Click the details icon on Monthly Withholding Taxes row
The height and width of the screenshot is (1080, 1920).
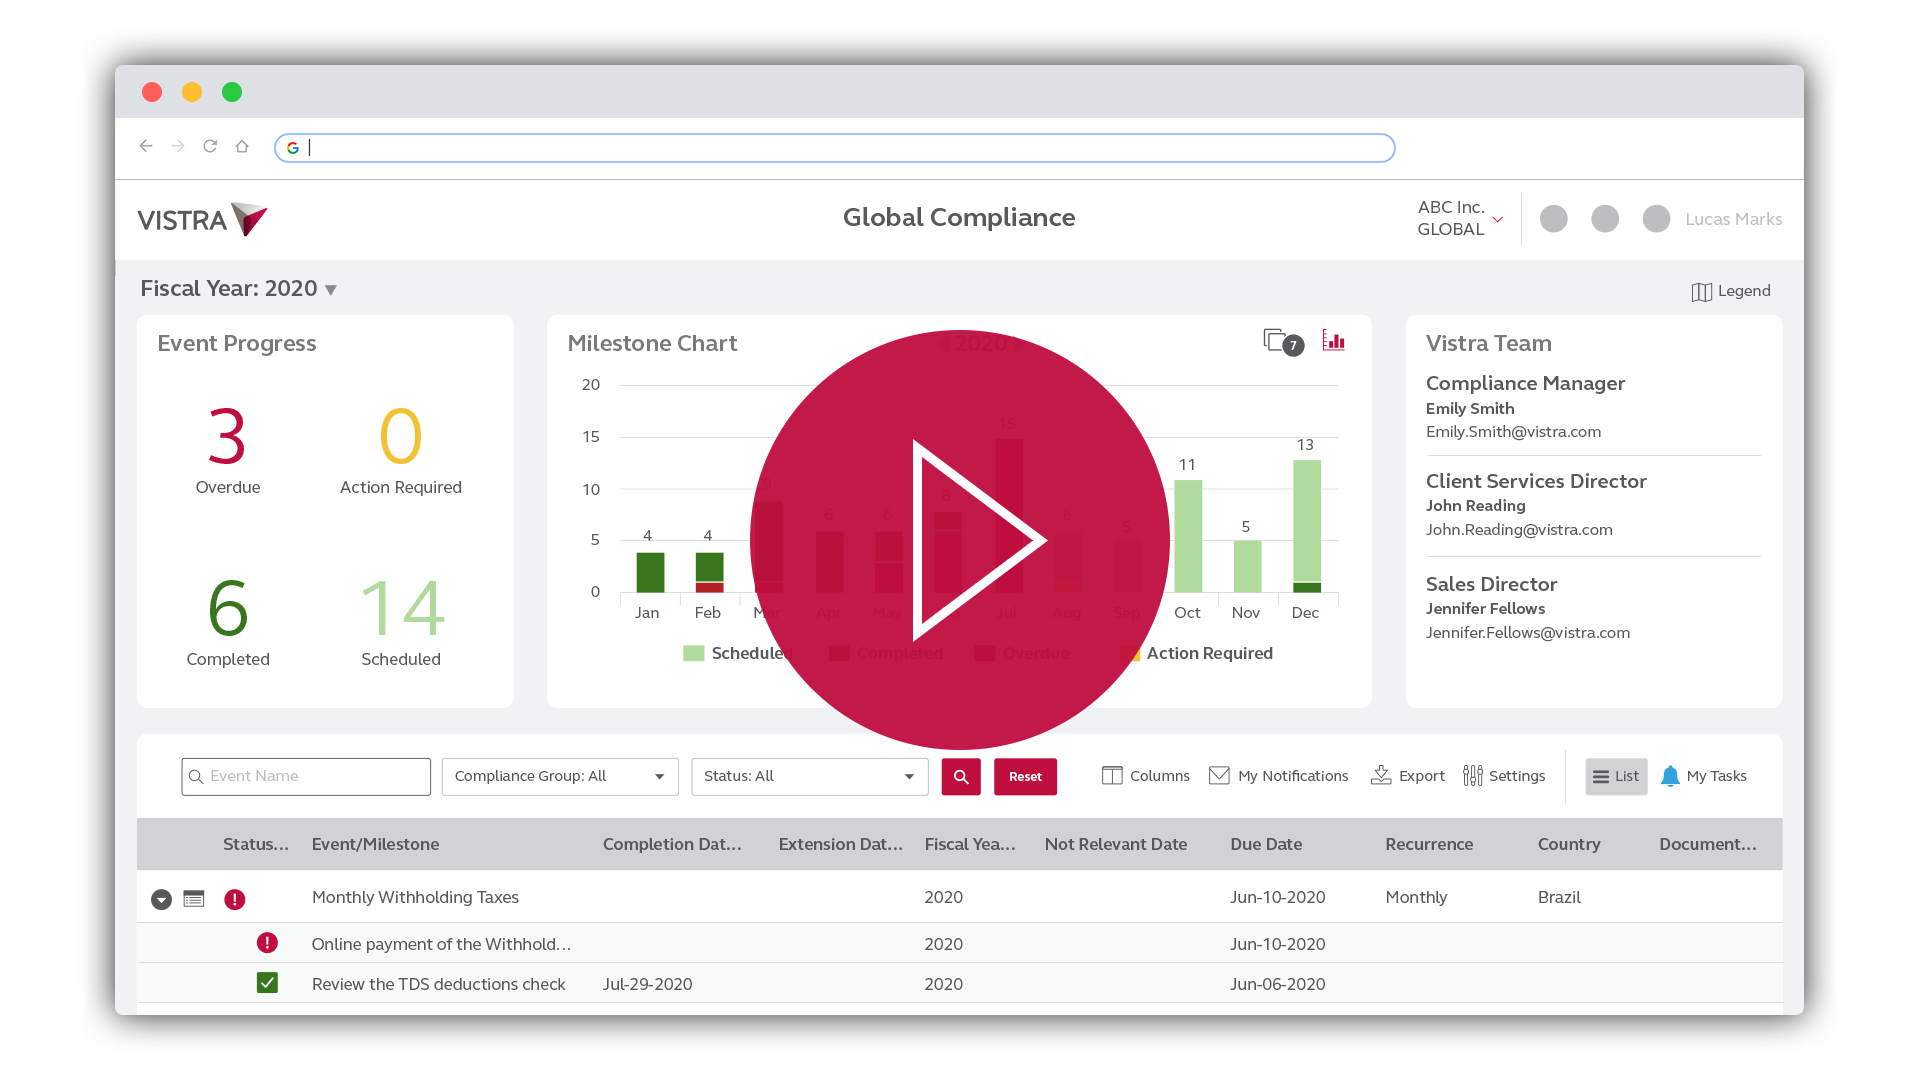tap(194, 899)
